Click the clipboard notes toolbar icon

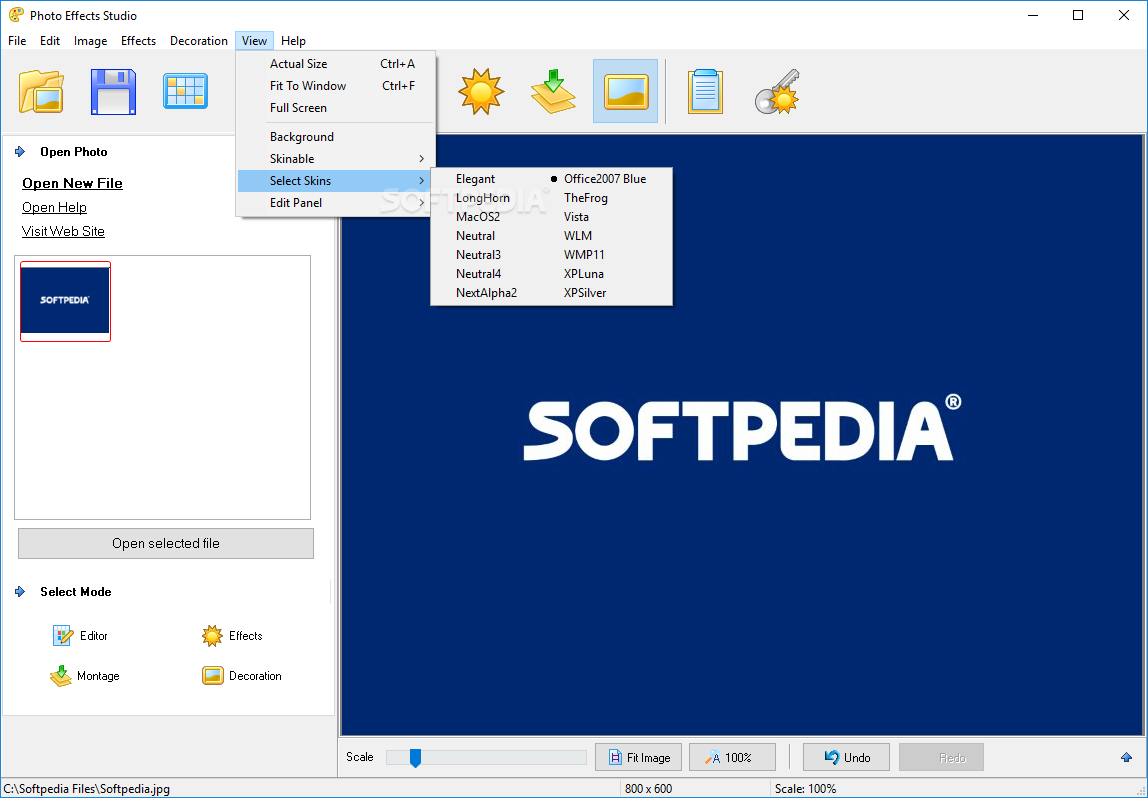[705, 92]
